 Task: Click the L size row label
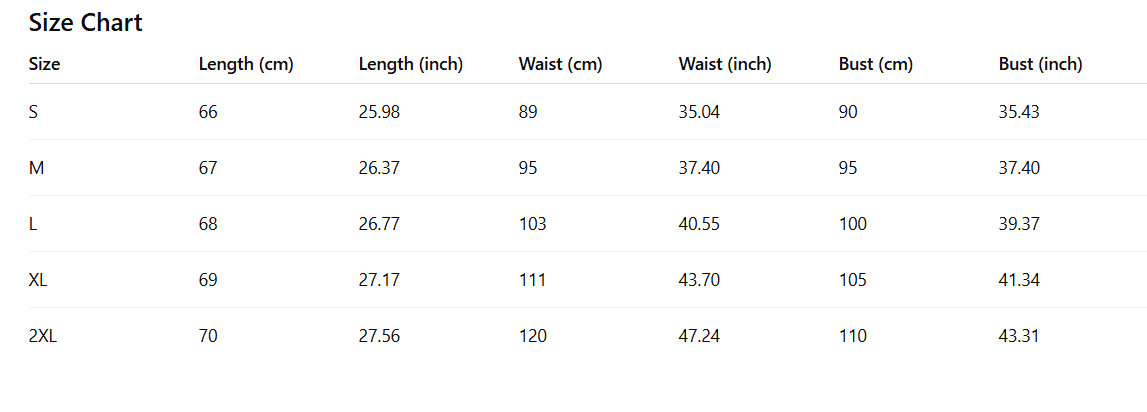coord(33,224)
